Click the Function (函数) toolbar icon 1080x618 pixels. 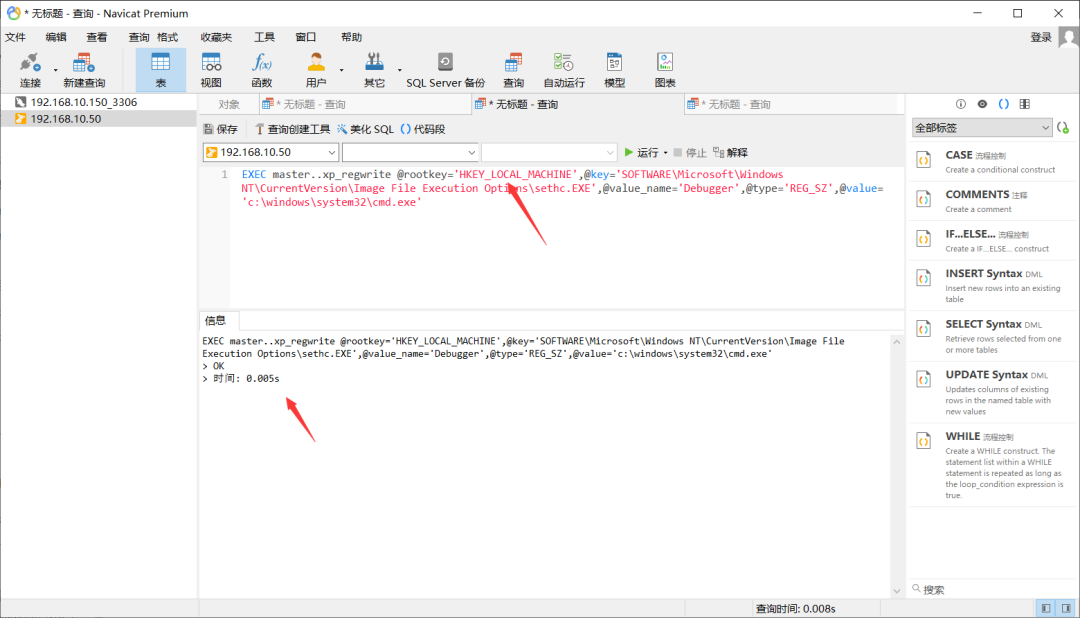click(x=262, y=70)
